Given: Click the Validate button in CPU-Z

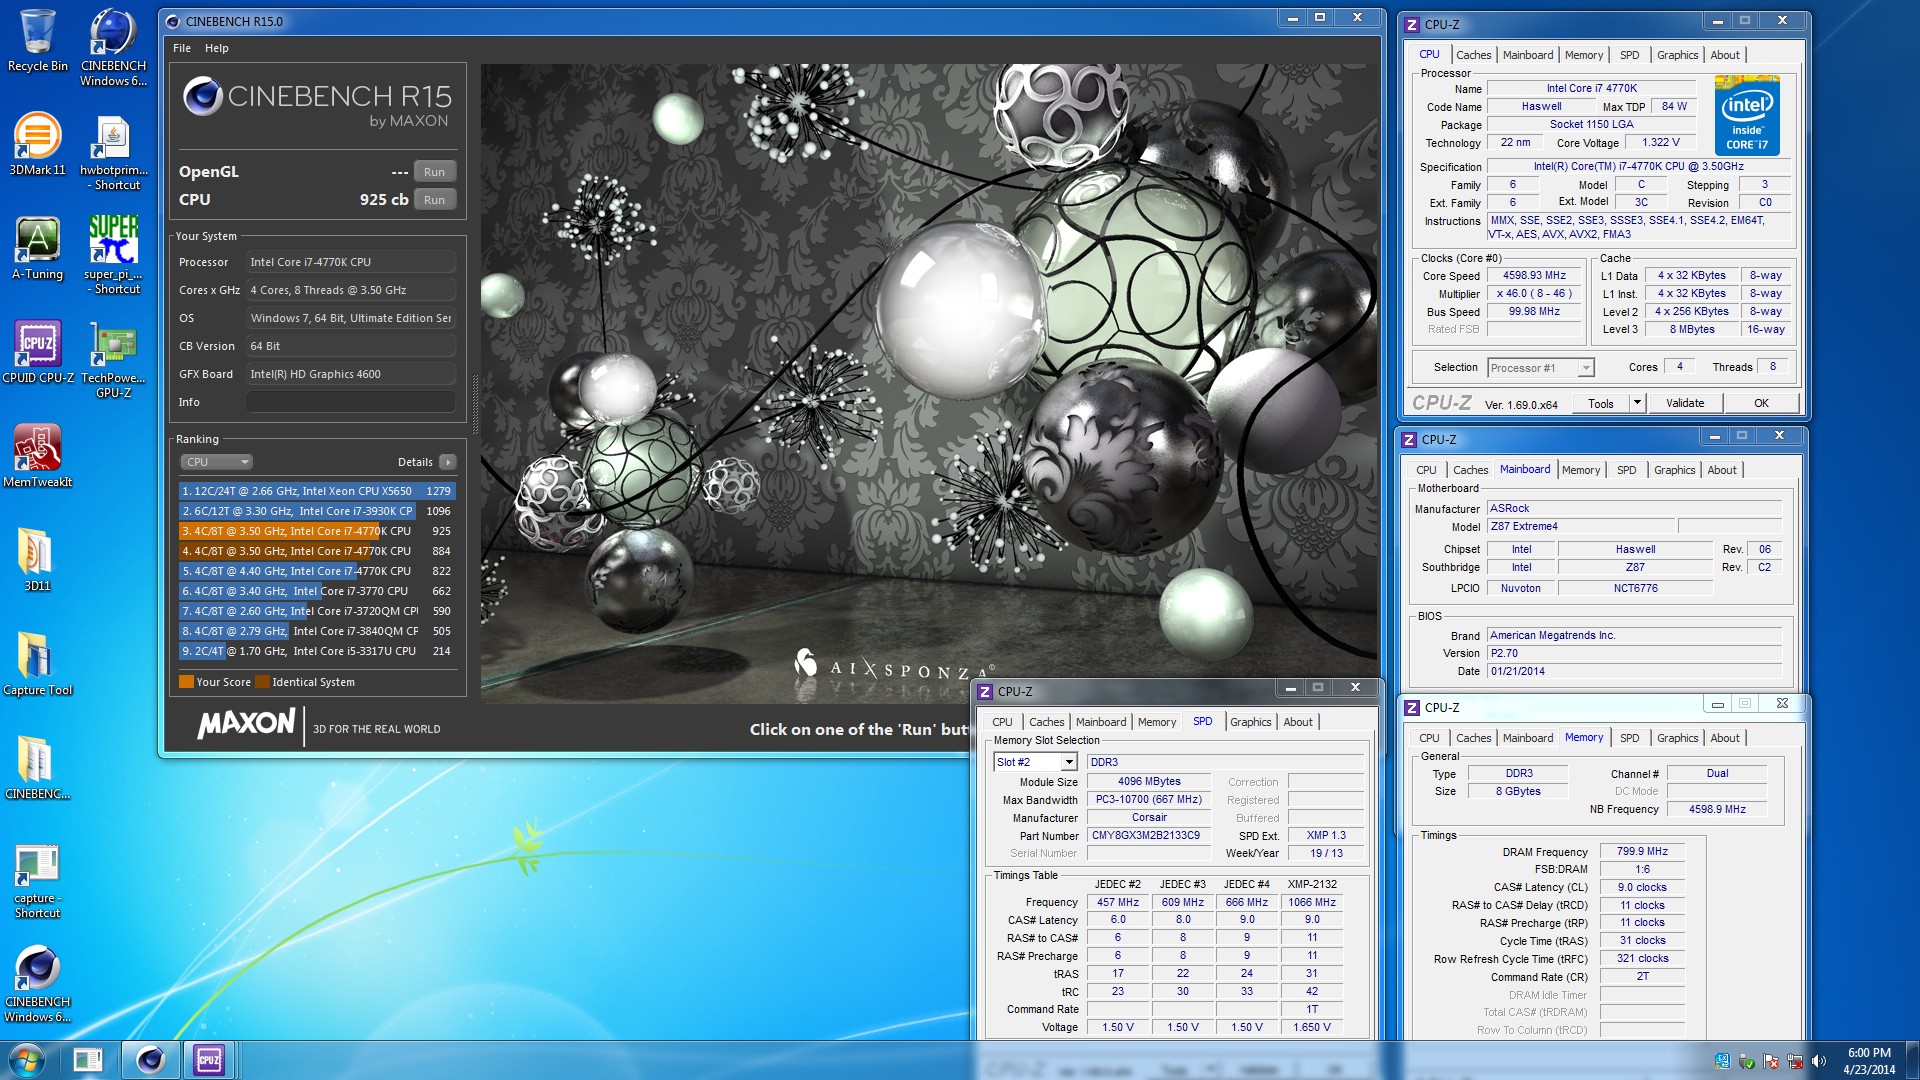Looking at the screenshot, I should click(1685, 404).
